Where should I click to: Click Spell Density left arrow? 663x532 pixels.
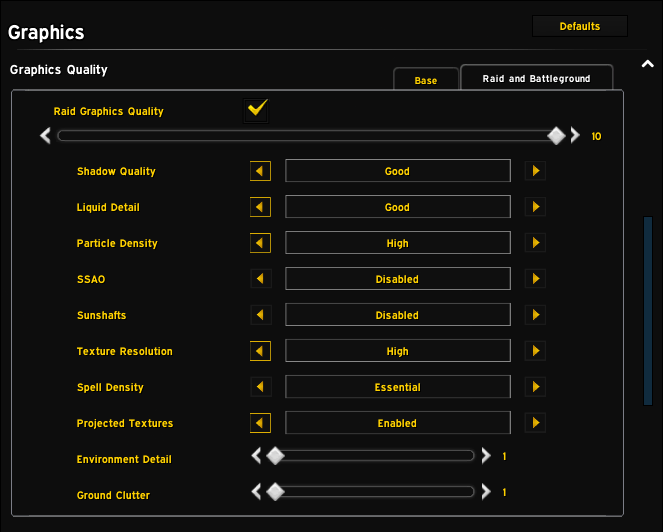click(x=260, y=387)
